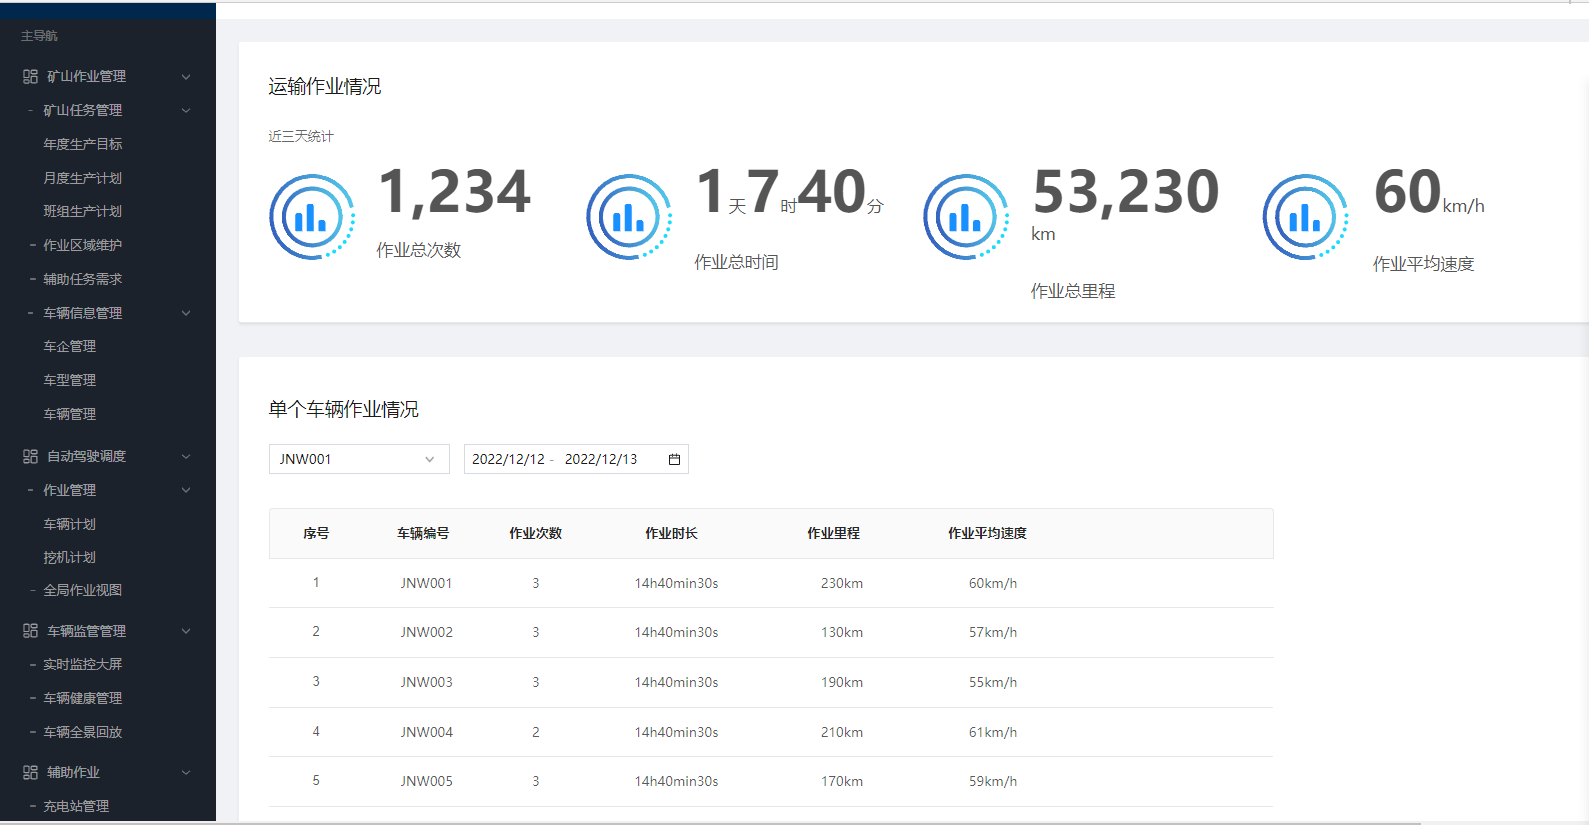The height and width of the screenshot is (825, 1589).
Task: Click the 59km/h speed cell
Action: coord(993,781)
